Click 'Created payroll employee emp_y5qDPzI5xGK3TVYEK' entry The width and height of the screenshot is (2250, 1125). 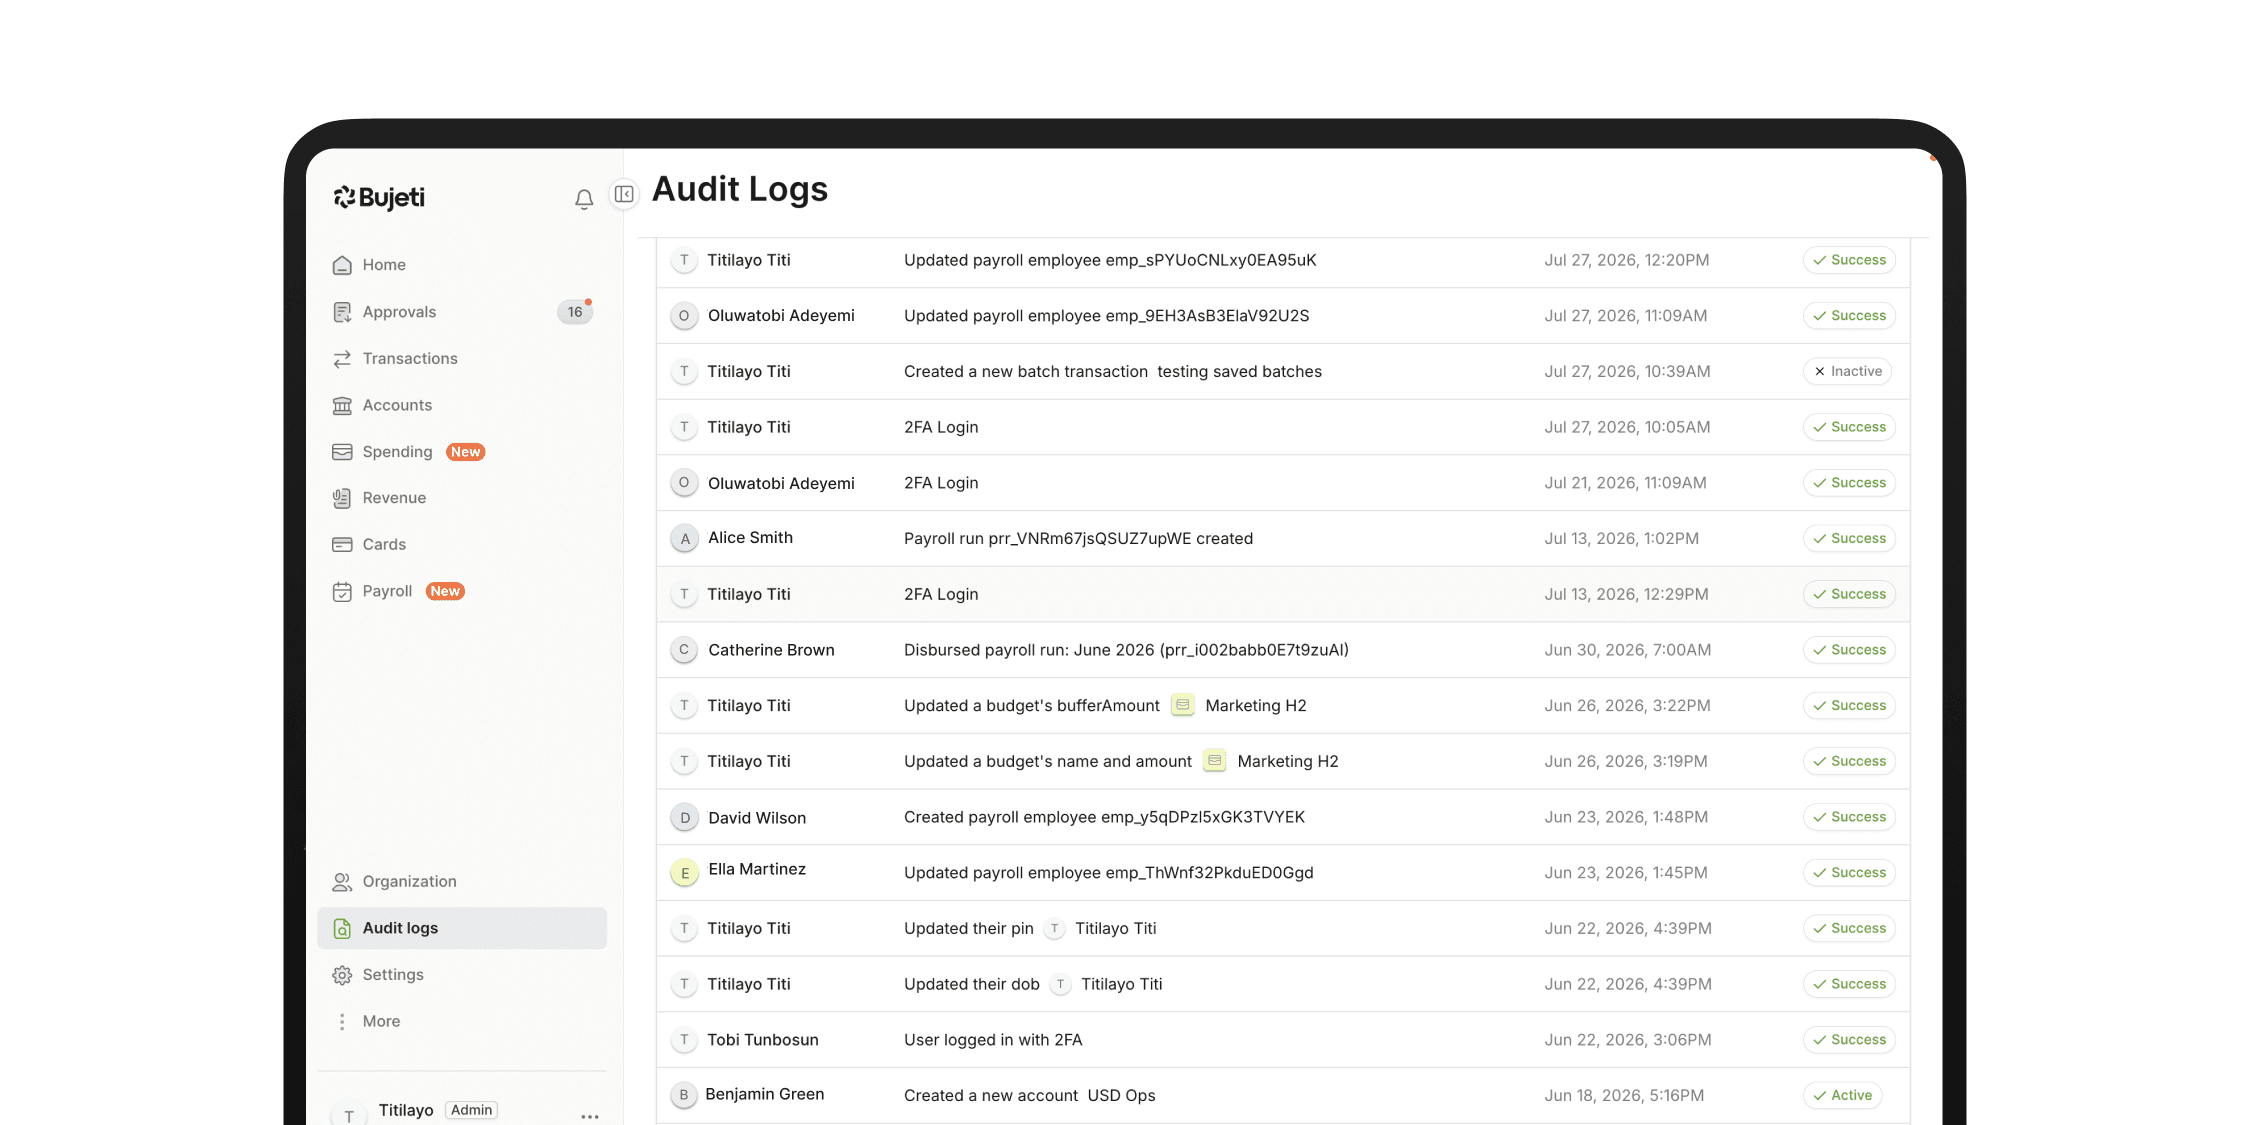(1104, 818)
